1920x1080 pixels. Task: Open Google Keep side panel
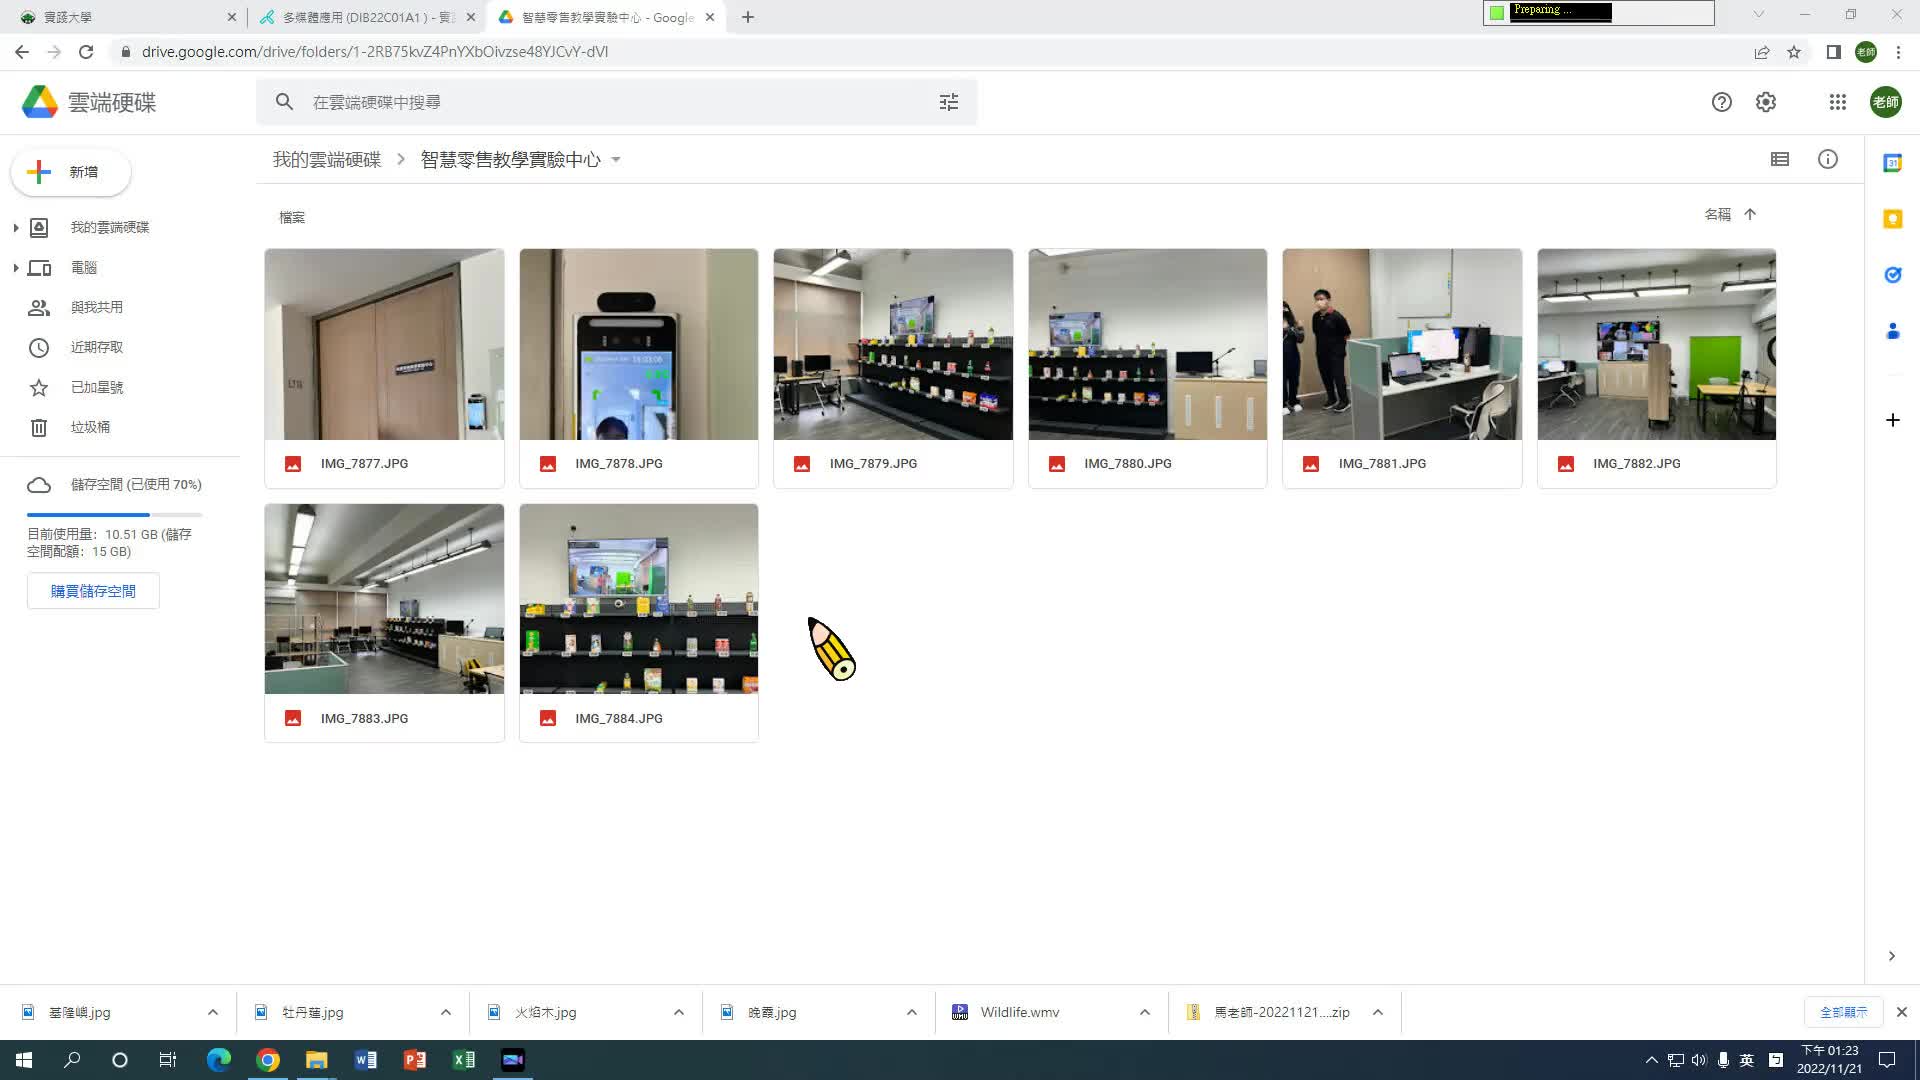[1892, 219]
